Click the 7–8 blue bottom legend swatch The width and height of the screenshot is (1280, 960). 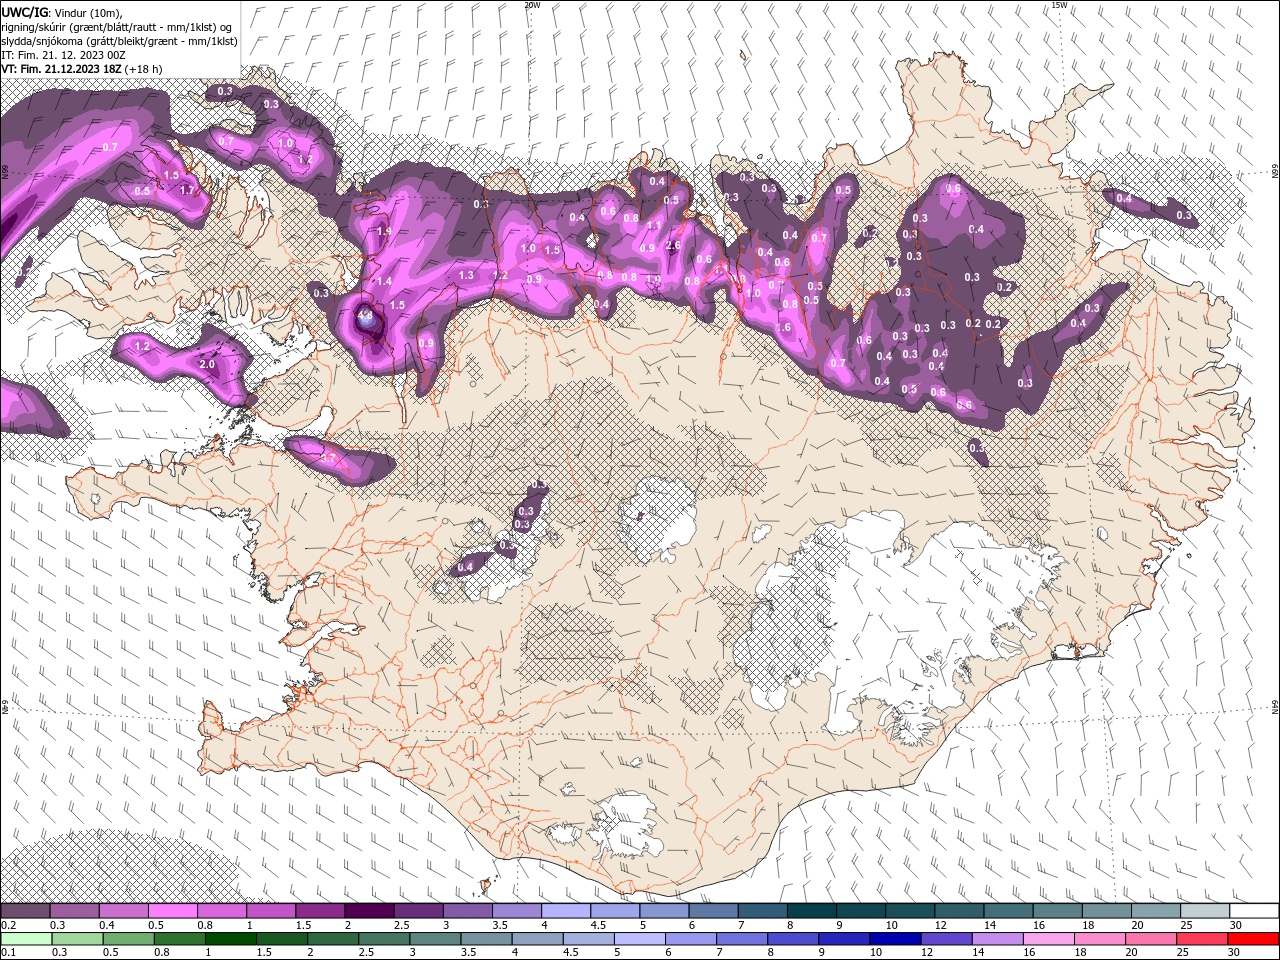[x=740, y=939]
